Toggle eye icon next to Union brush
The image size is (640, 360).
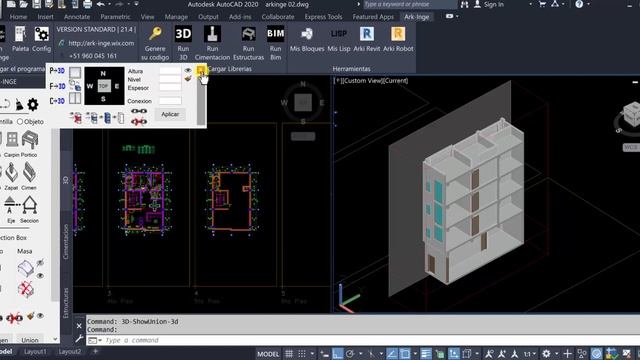click(x=40, y=316)
